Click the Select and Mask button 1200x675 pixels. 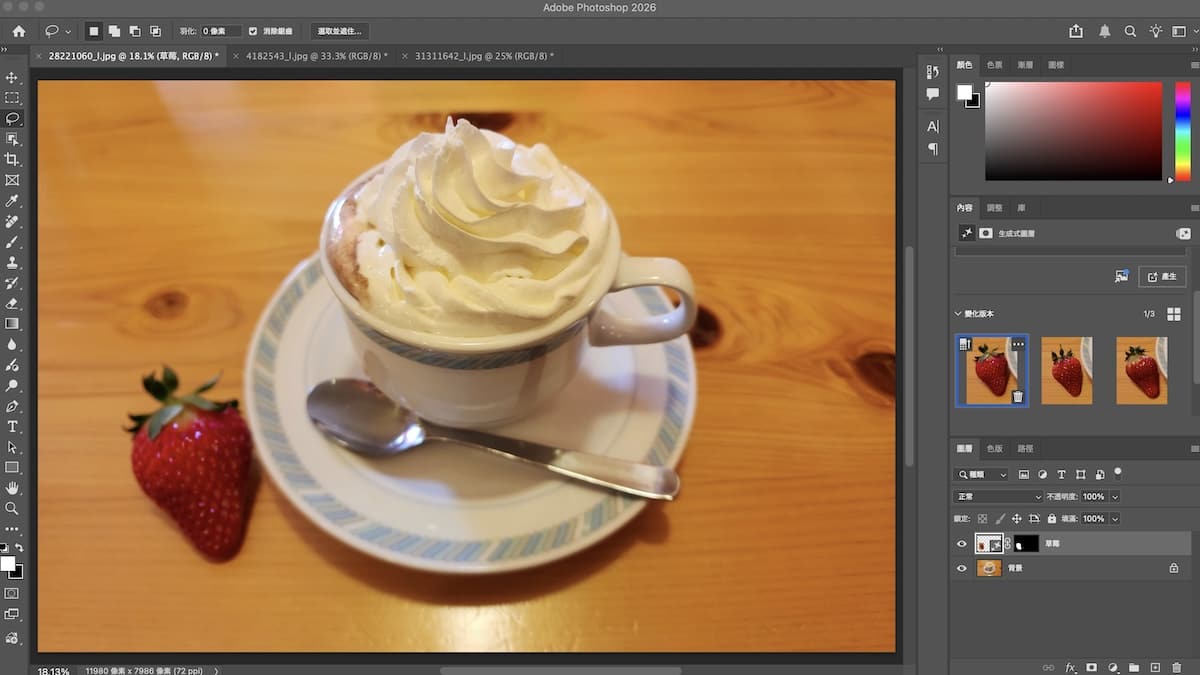click(x=339, y=31)
